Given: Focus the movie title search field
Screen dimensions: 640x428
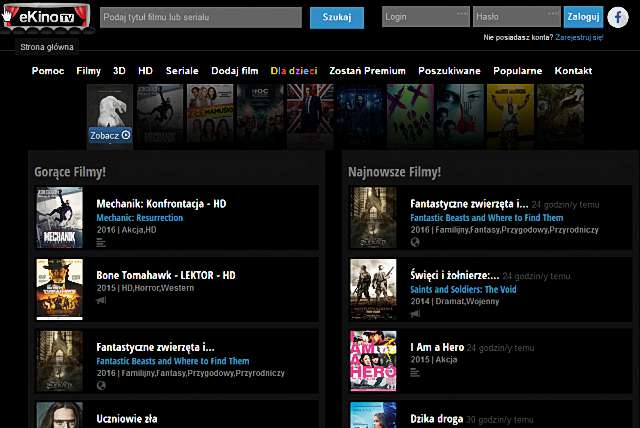Looking at the screenshot, I should pyautogui.click(x=201, y=18).
